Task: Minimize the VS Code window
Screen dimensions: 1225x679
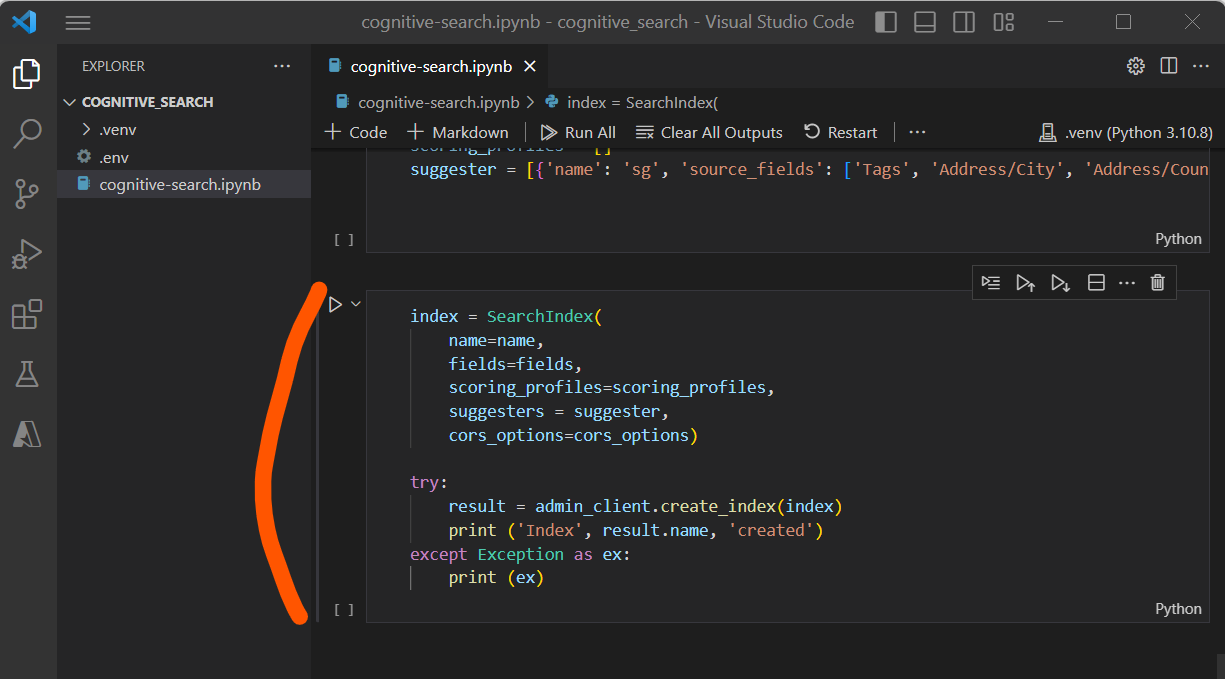Action: coord(1055,22)
